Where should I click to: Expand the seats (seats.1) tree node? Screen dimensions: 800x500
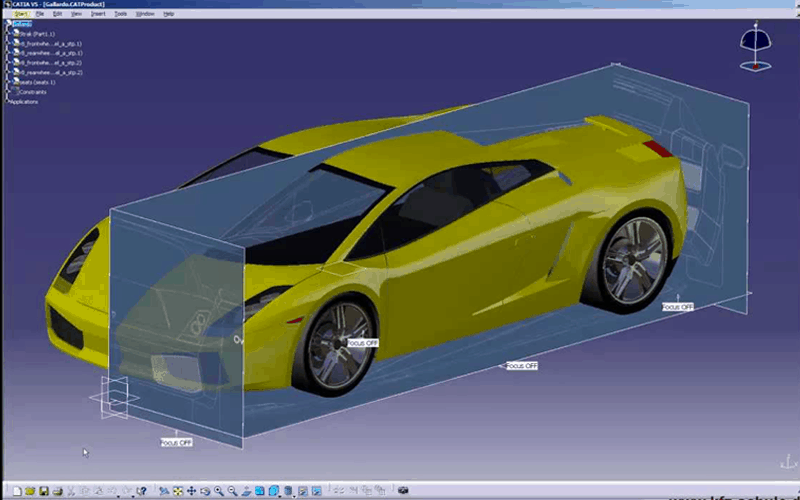tap(7, 82)
